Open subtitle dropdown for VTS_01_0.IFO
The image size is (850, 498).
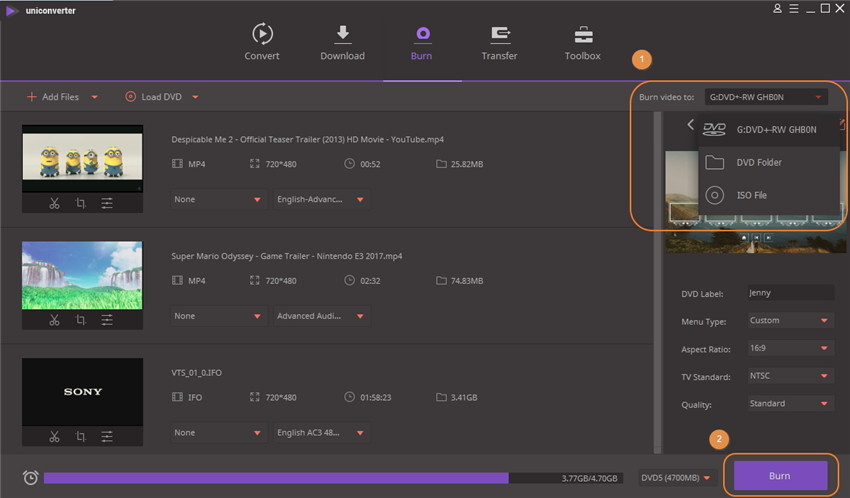coord(218,432)
